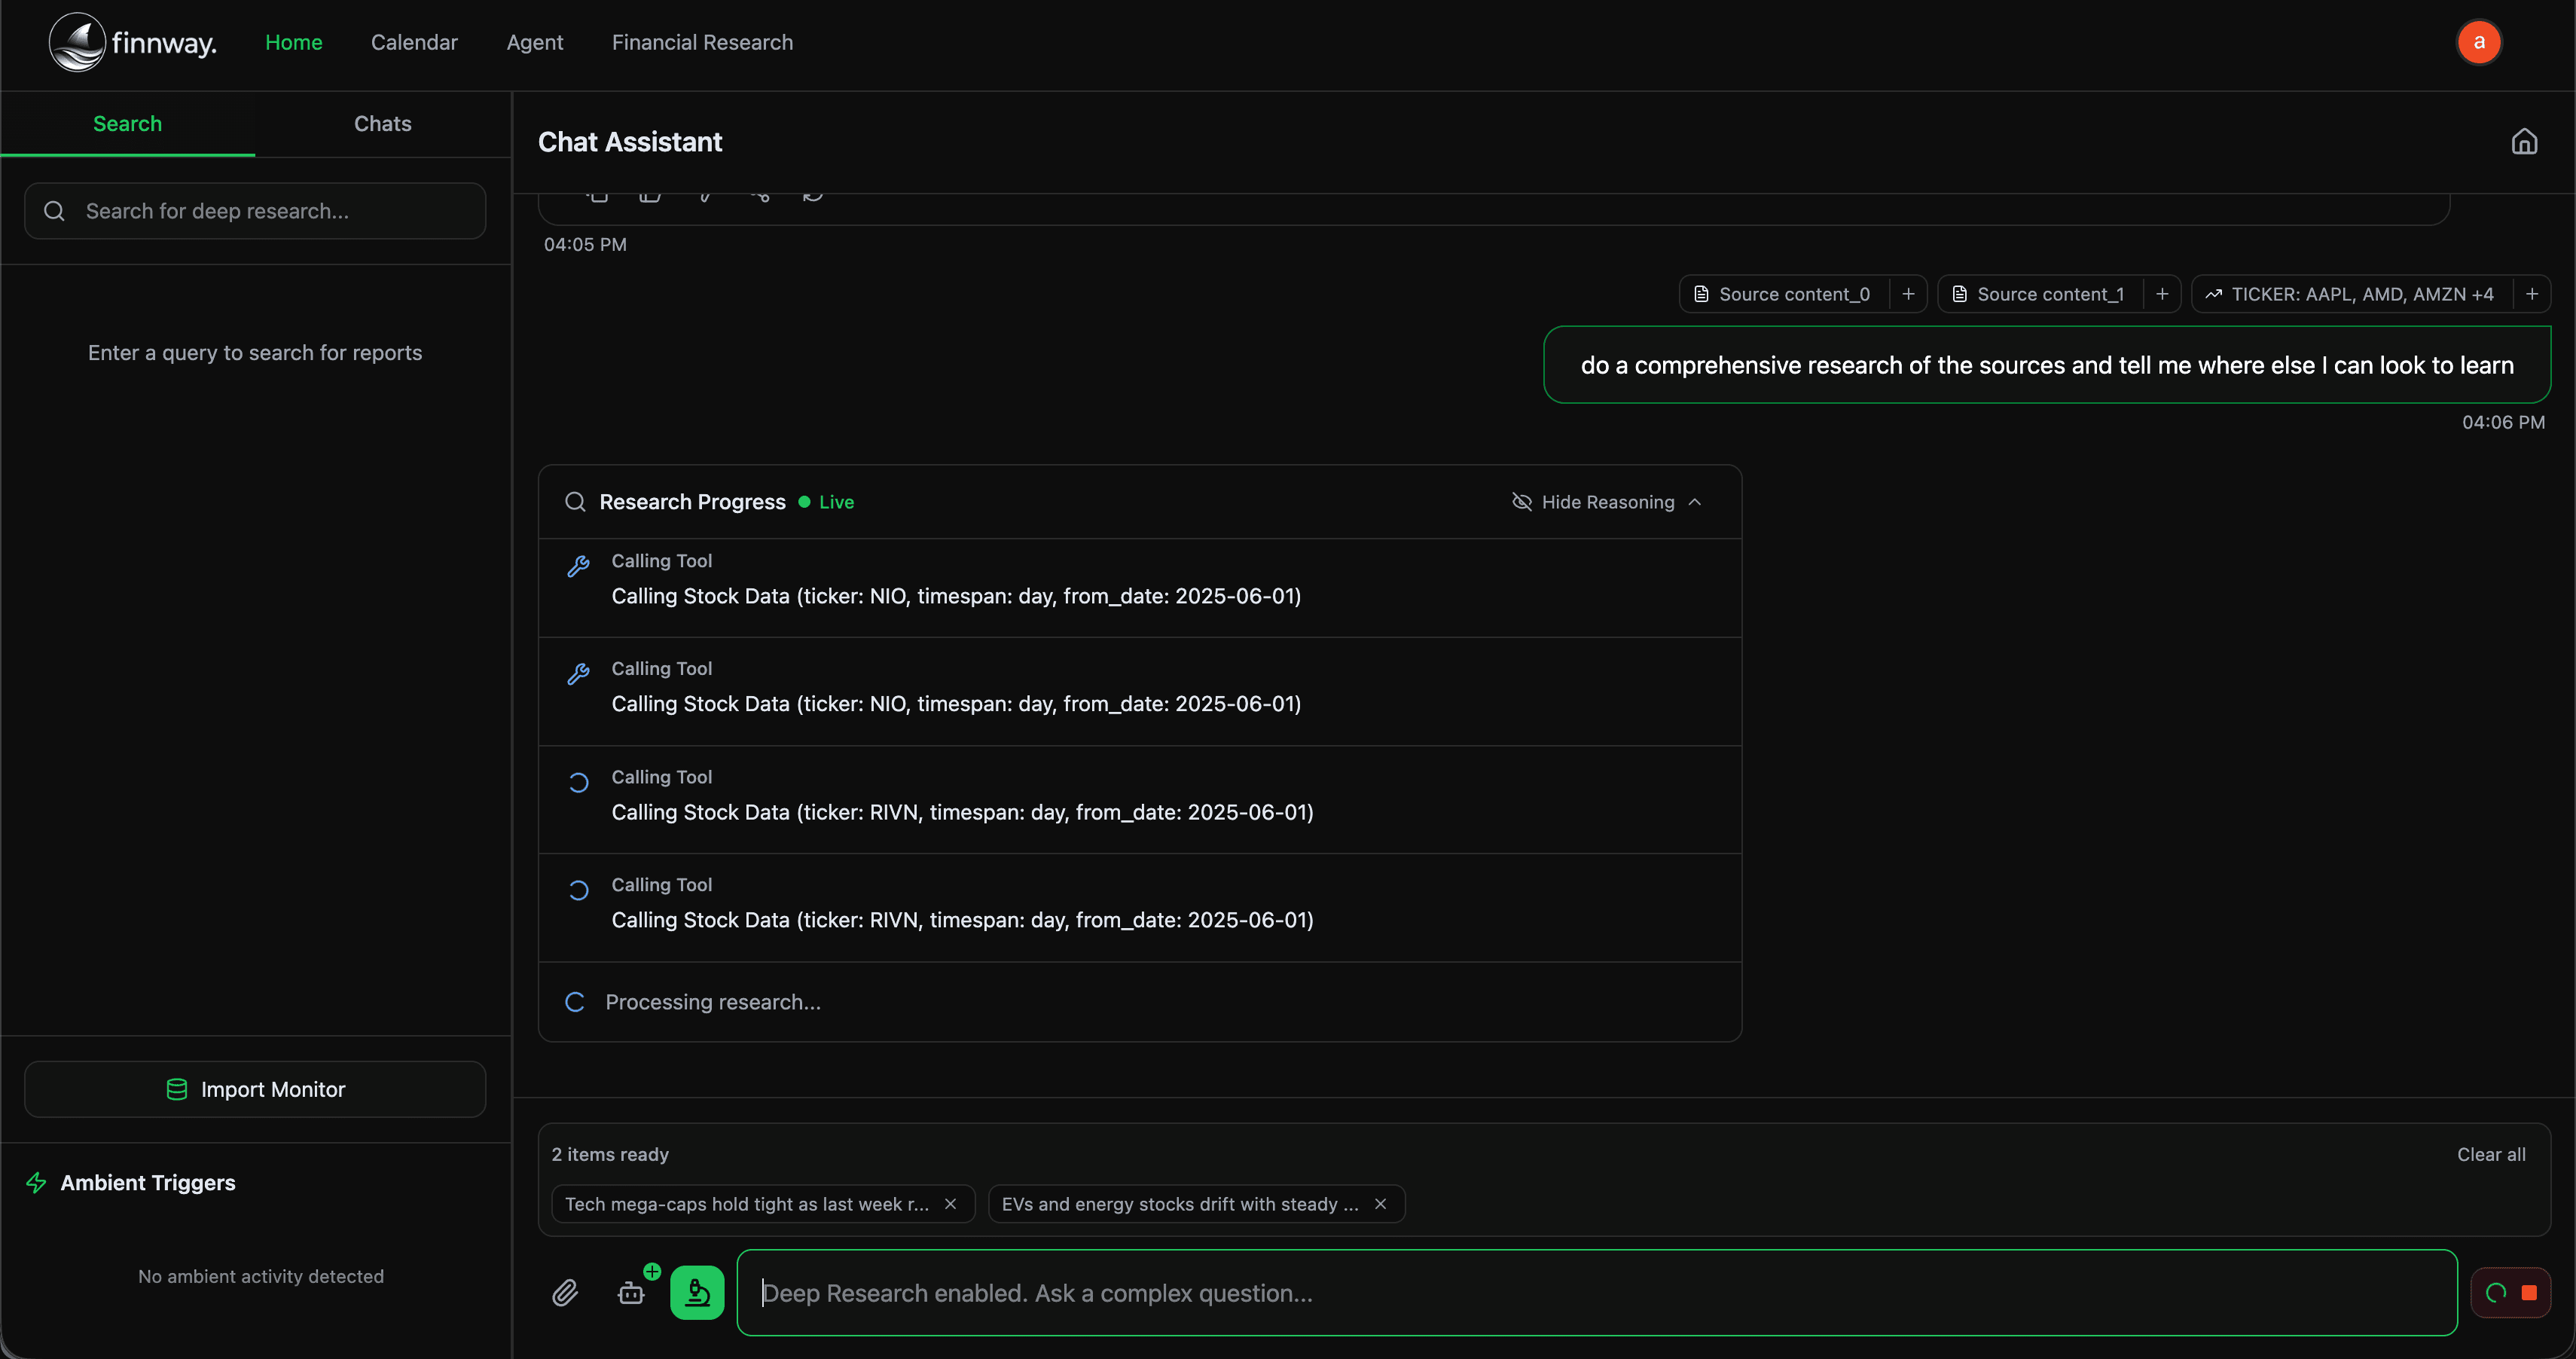Click the plus next to Source content_0

coord(1908,294)
